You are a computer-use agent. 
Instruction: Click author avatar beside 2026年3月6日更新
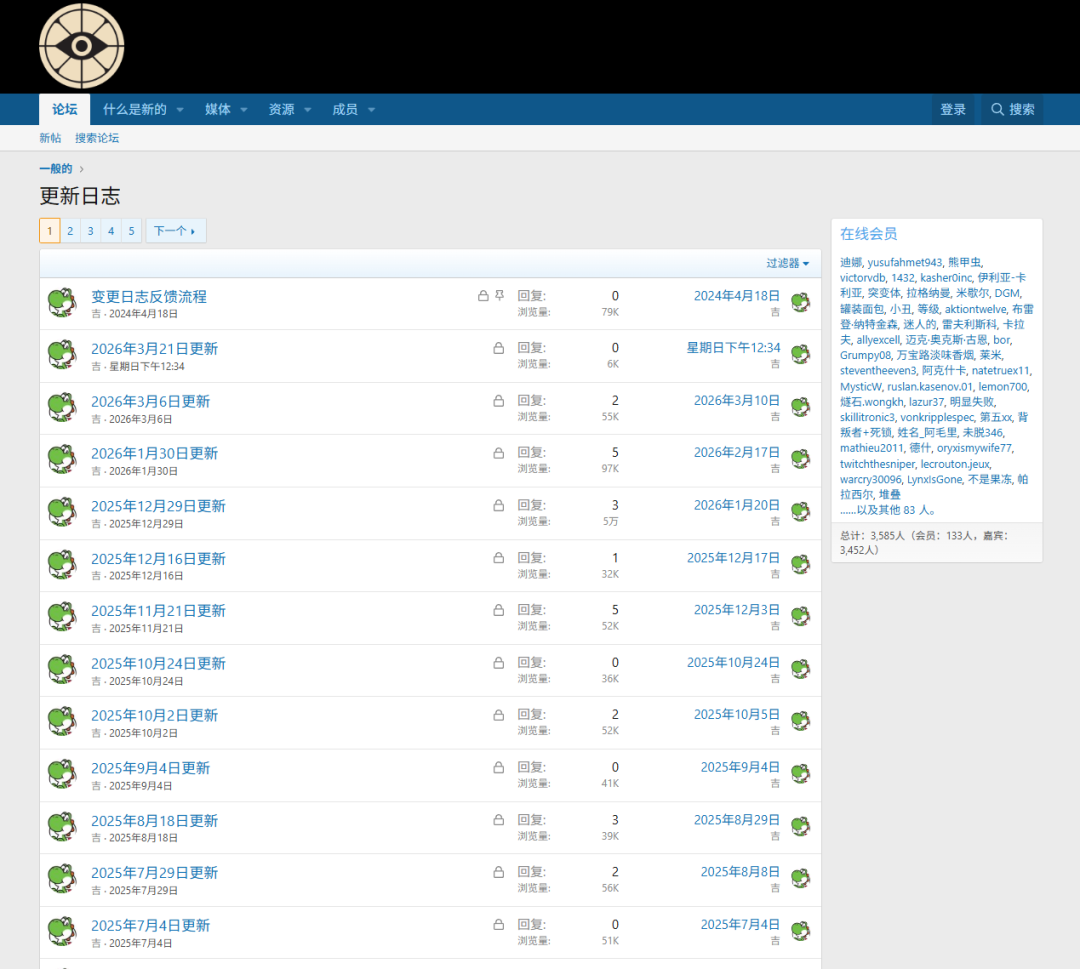coord(62,408)
